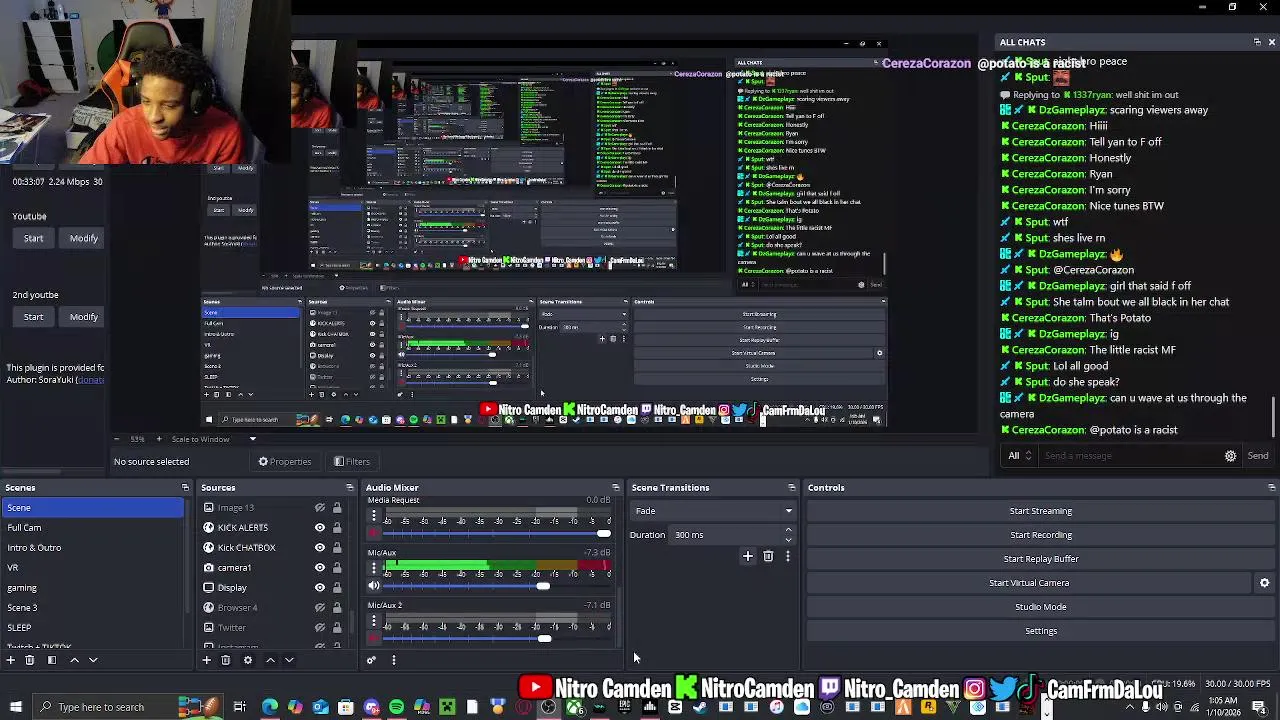Click Start Virtual Camera button

click(1029, 583)
